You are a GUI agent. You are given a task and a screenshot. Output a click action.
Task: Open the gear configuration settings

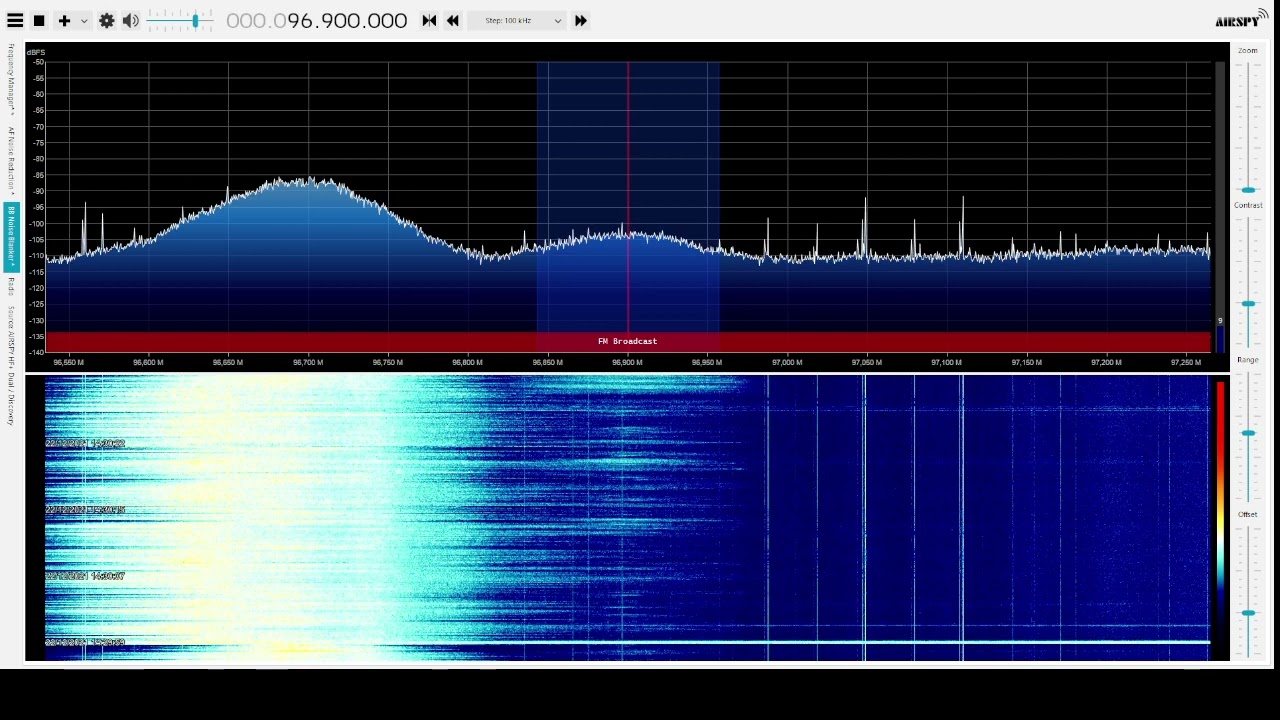click(x=107, y=20)
